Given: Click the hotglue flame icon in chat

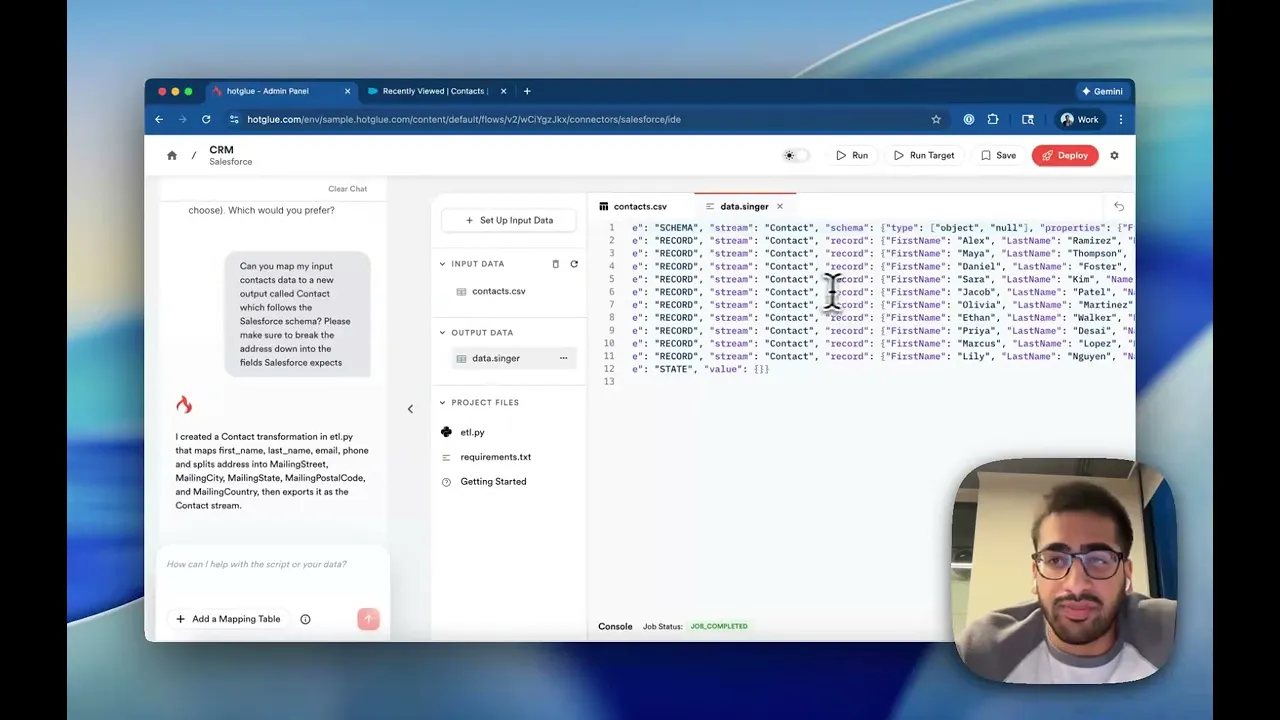Looking at the screenshot, I should click(x=184, y=405).
